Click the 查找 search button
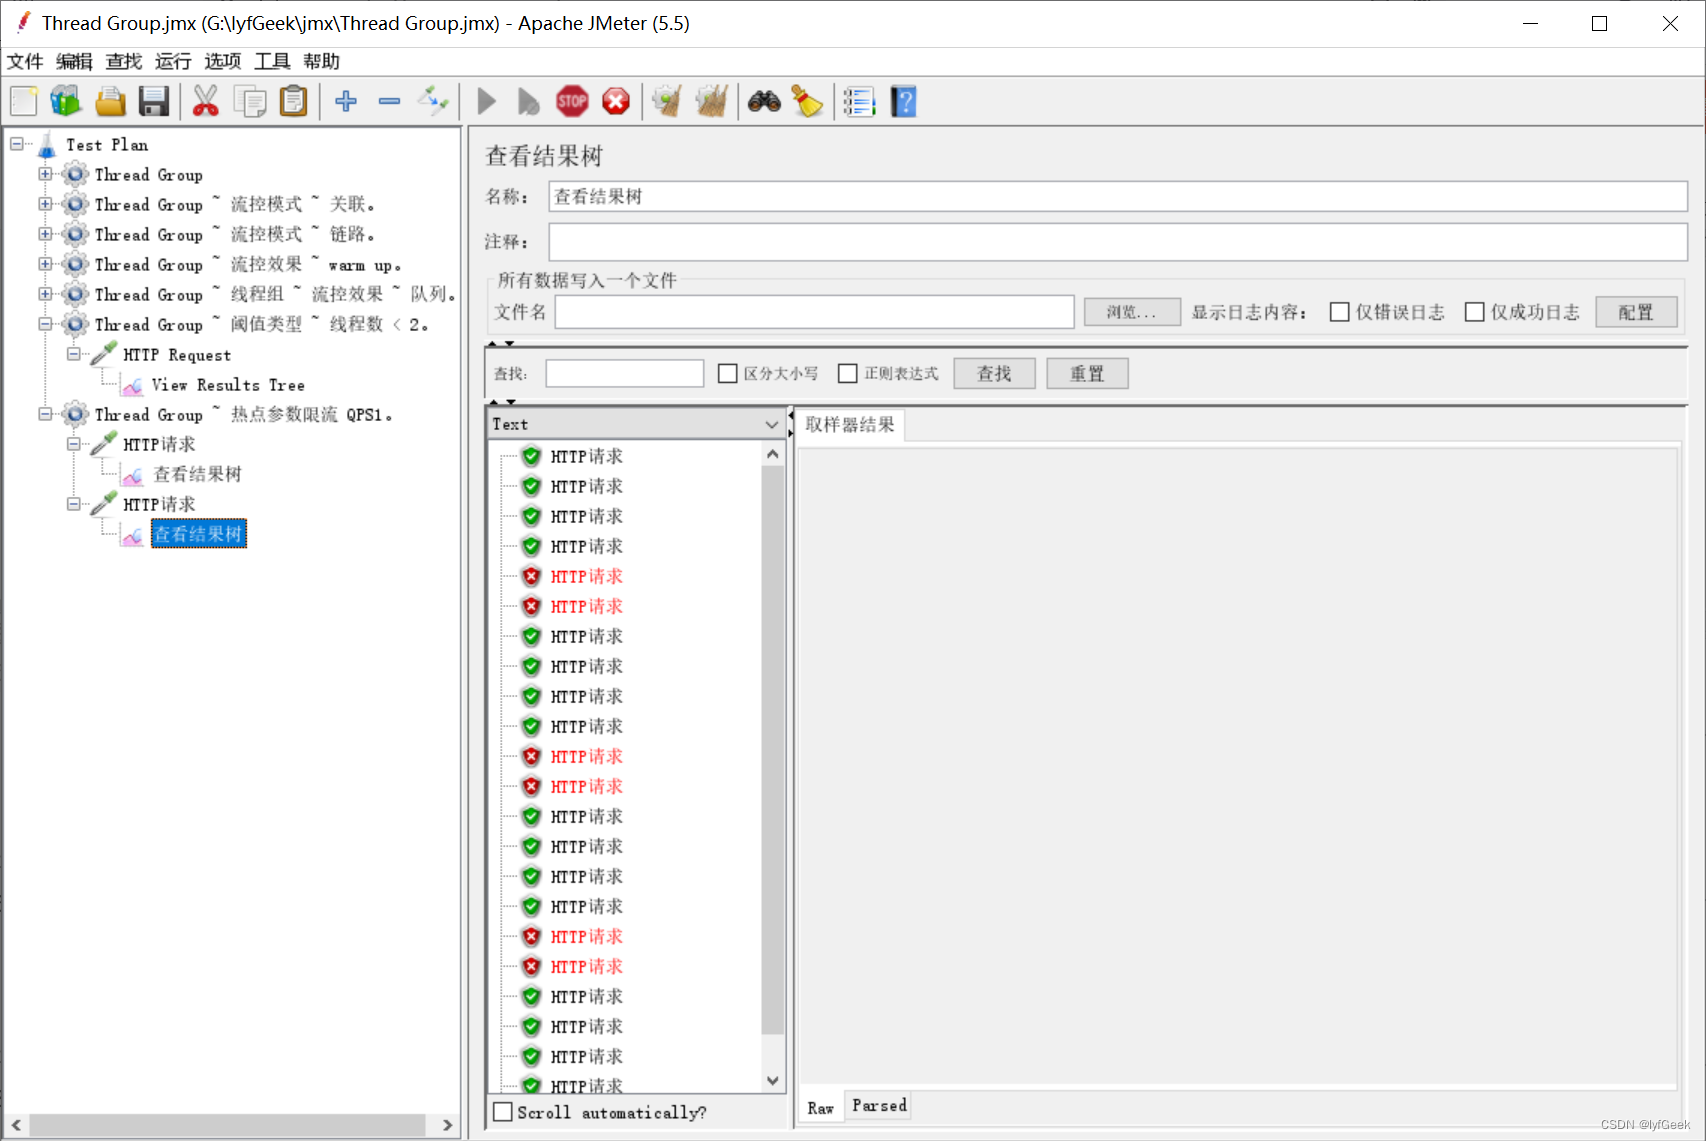Screen dimensions: 1706x1141 [x=994, y=373]
